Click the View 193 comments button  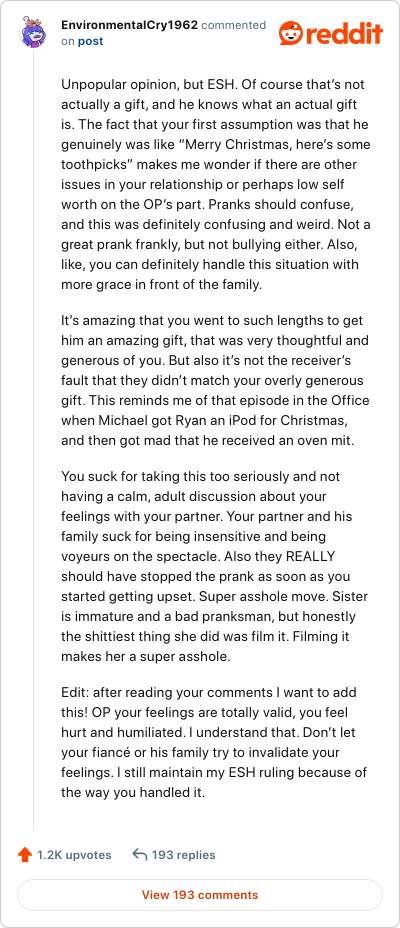pyautogui.click(x=200, y=895)
